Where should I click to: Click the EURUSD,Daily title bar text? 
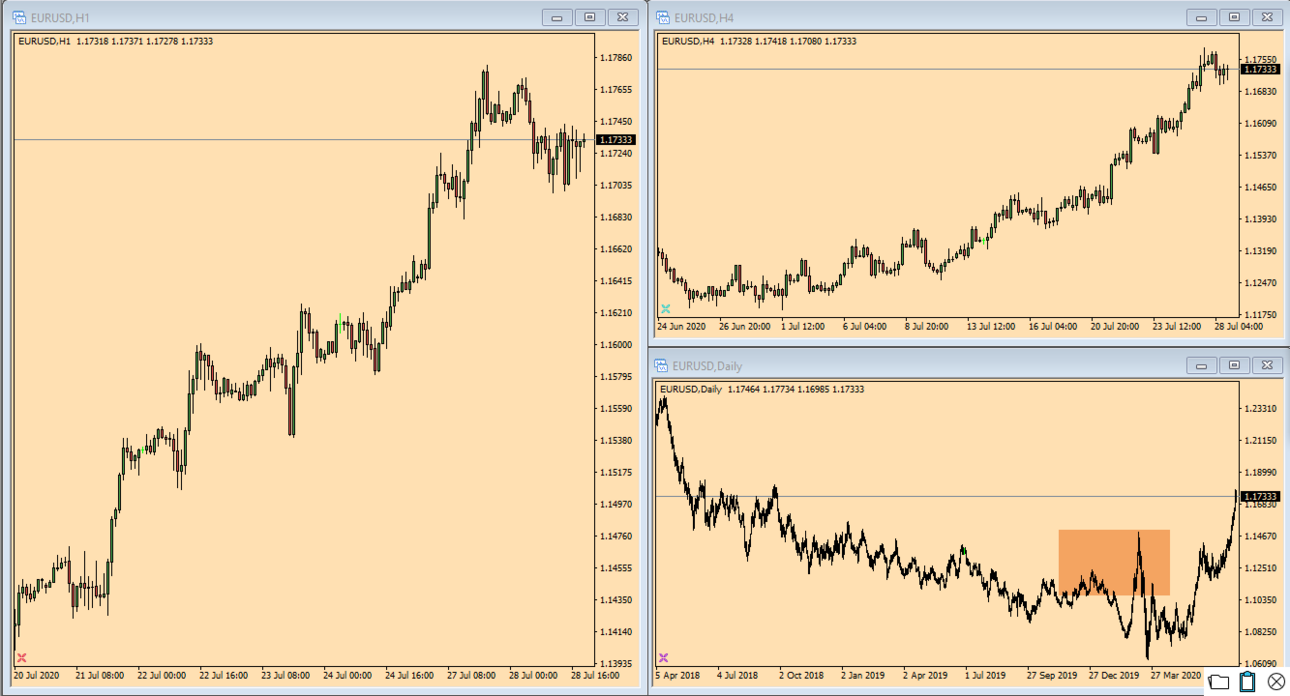coord(708,365)
